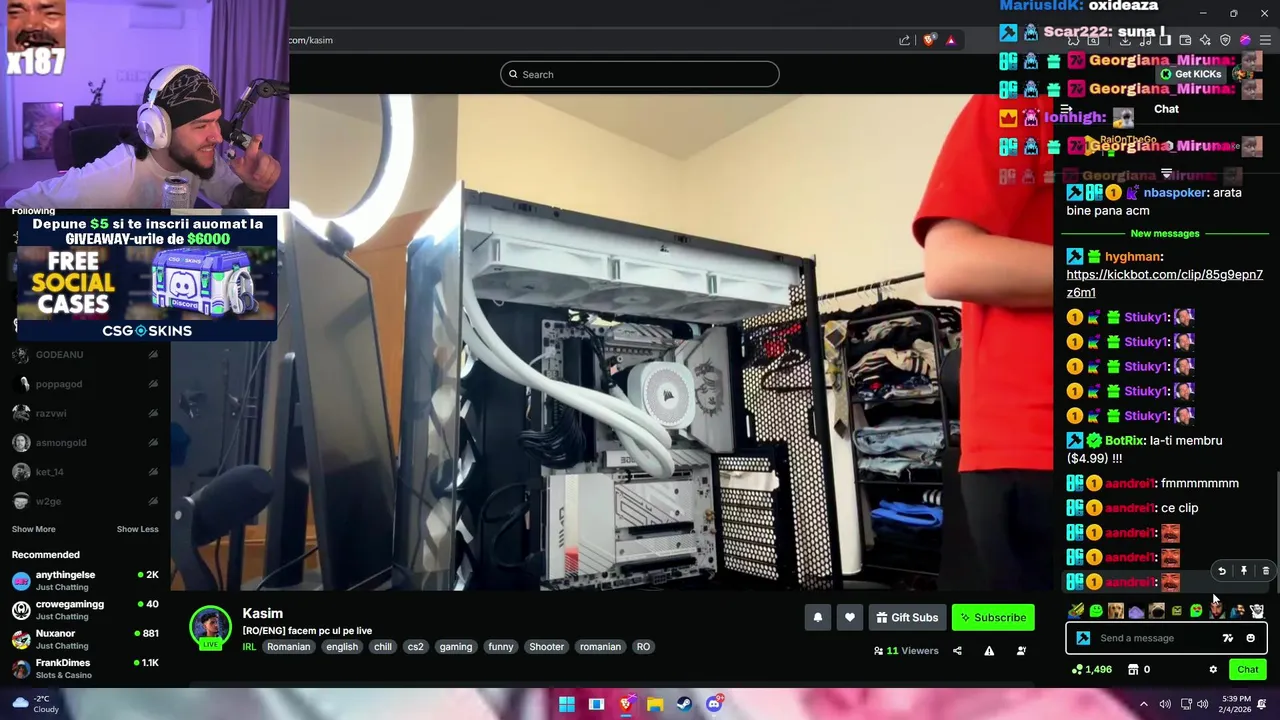Follow Kasim with the heart icon
Screen dimensions: 1280x720
click(x=850, y=617)
